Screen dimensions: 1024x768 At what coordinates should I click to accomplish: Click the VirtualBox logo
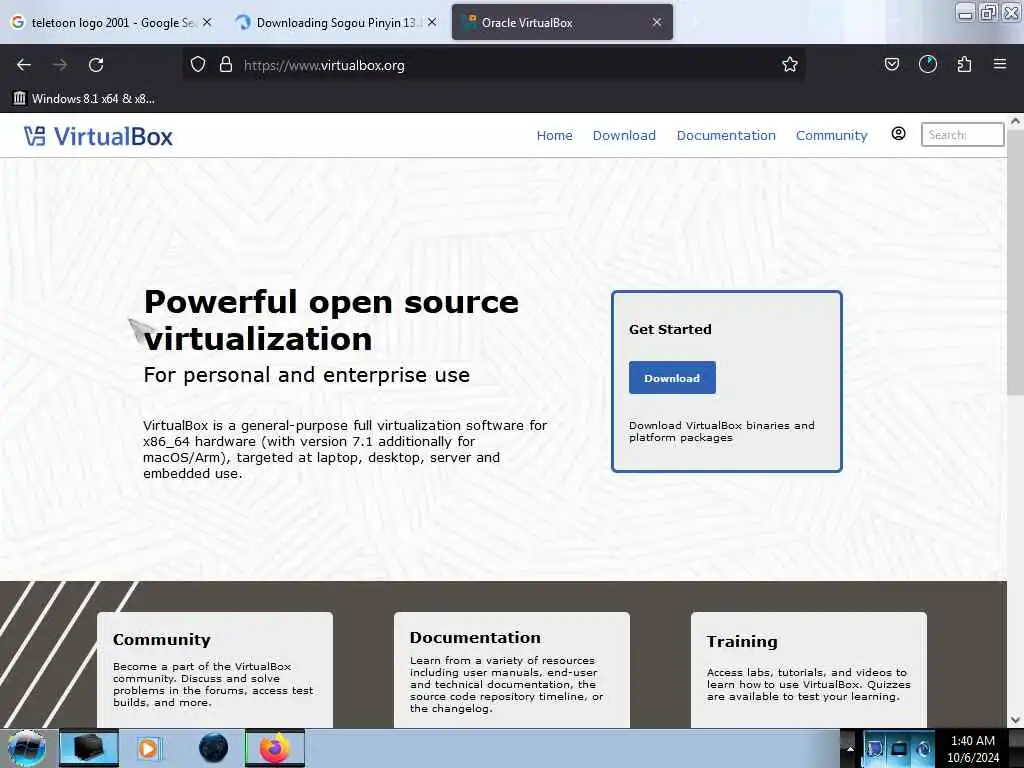(x=99, y=136)
